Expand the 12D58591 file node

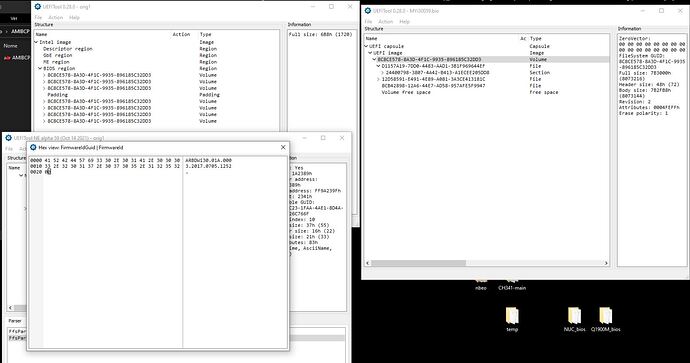[x=378, y=79]
